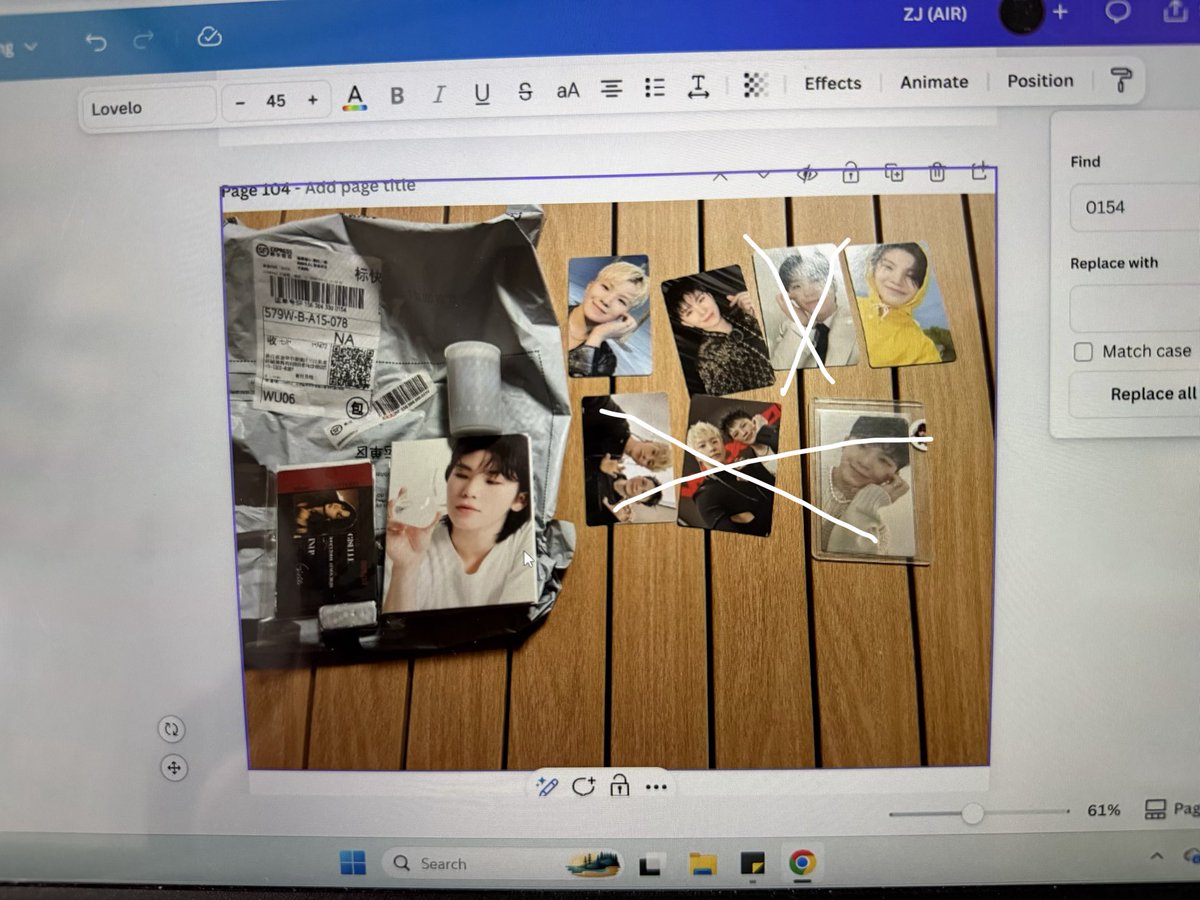
Task: Click the rotate handle icon
Action: click(x=173, y=730)
